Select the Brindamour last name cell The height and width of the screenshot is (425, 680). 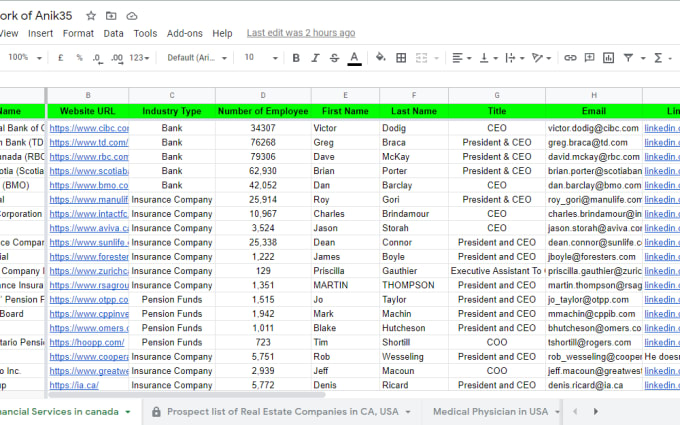point(414,214)
